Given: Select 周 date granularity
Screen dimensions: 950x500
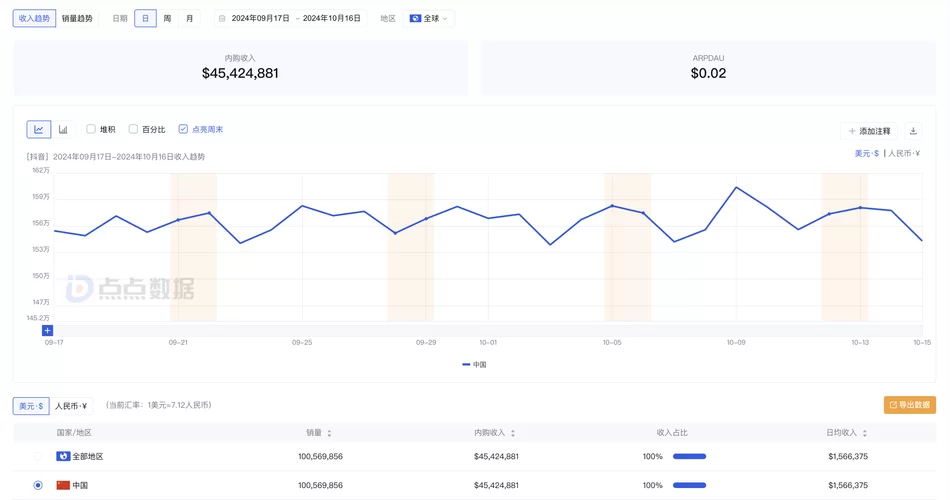Looking at the screenshot, I should coord(167,19).
